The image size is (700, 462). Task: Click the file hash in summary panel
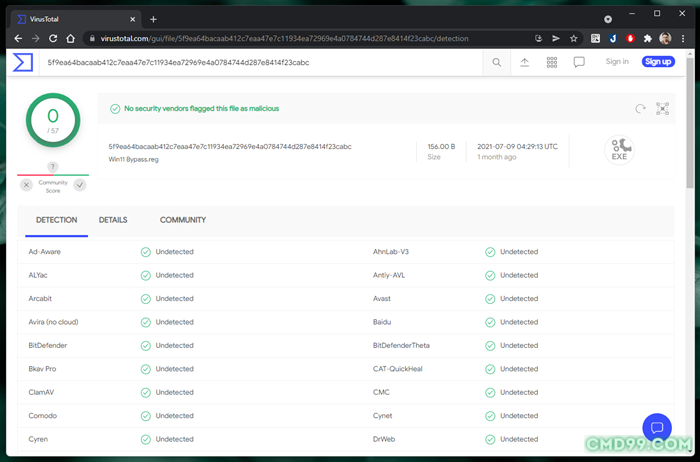coord(230,146)
